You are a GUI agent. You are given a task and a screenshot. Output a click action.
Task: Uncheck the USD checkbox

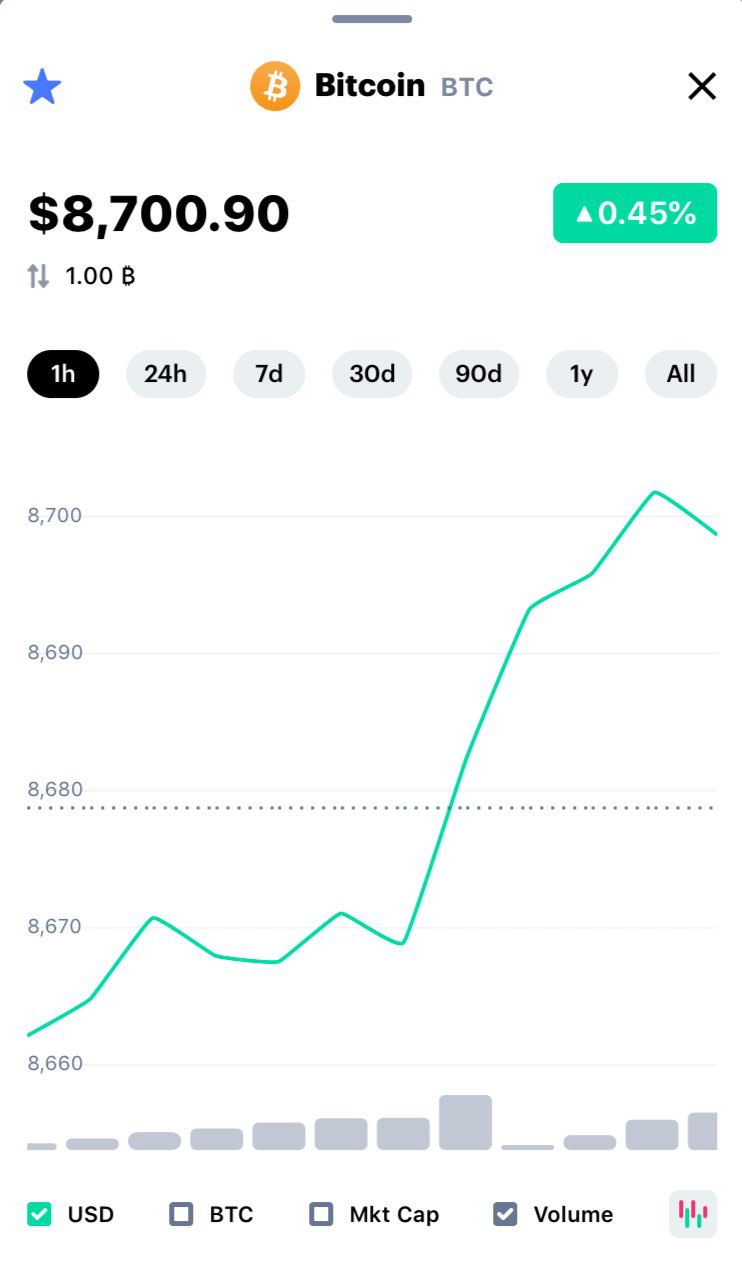click(x=39, y=1214)
